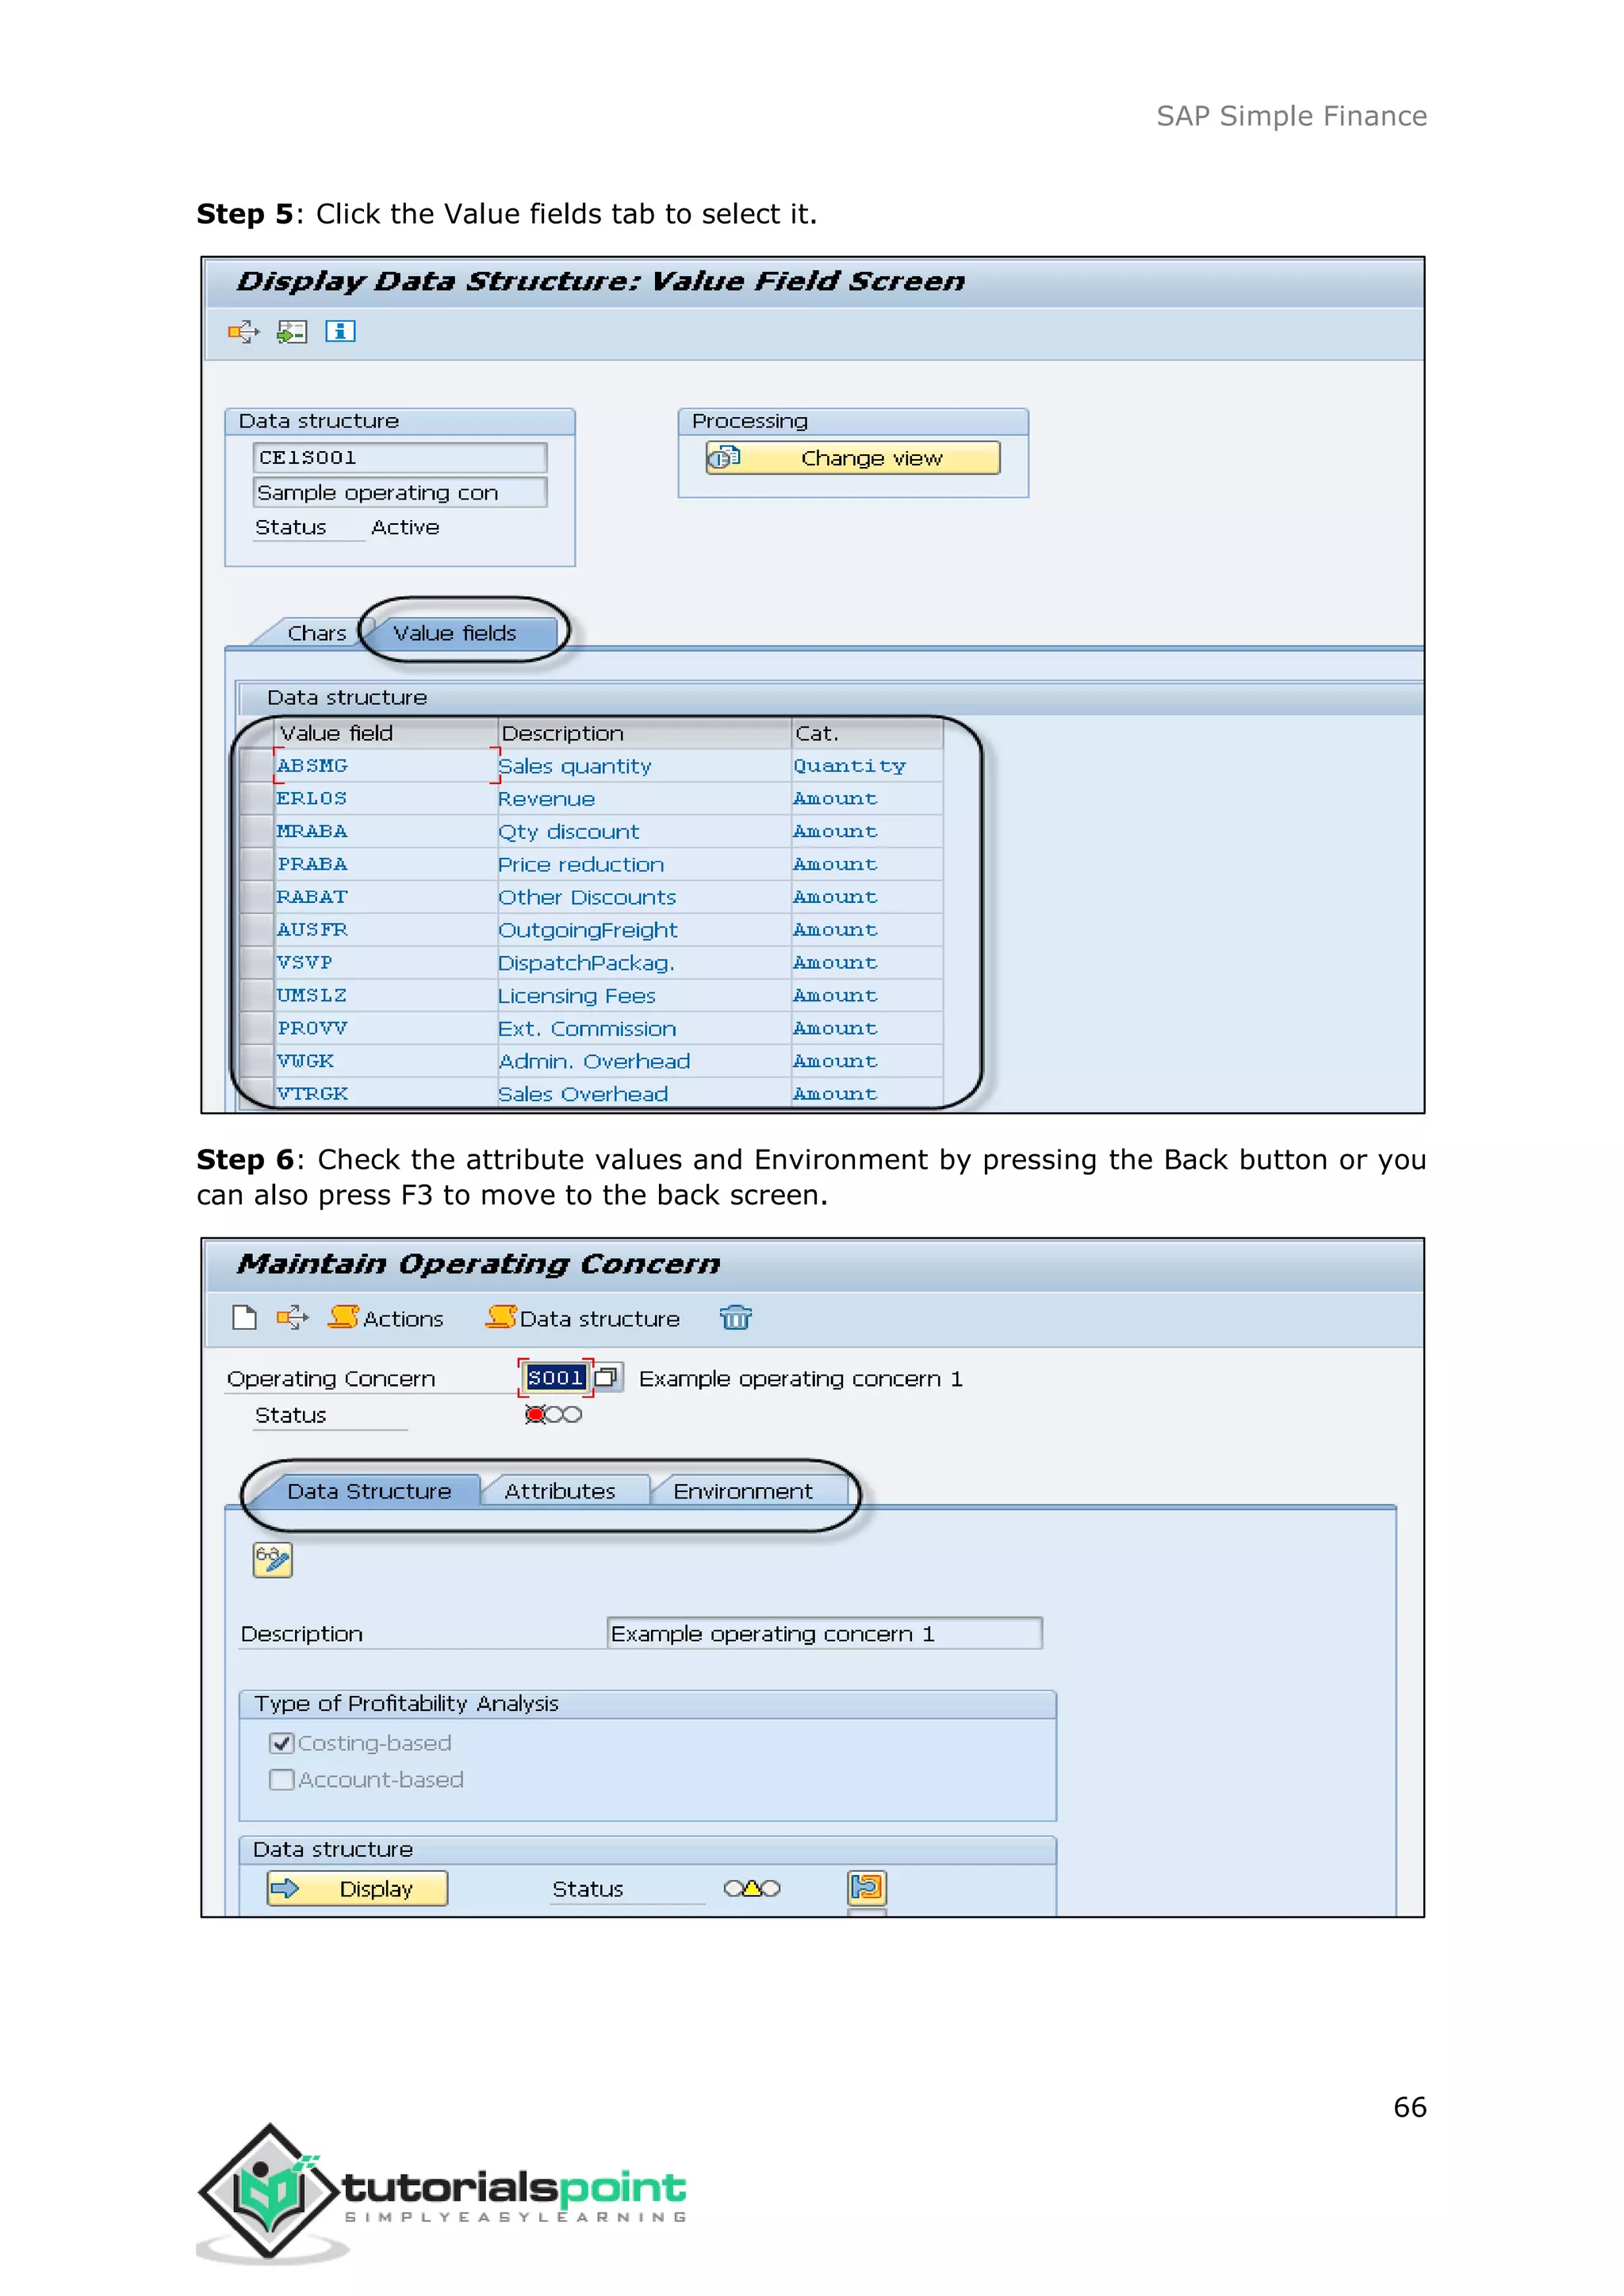Click the first toolbar icon in the Value Field Screen

click(243, 331)
